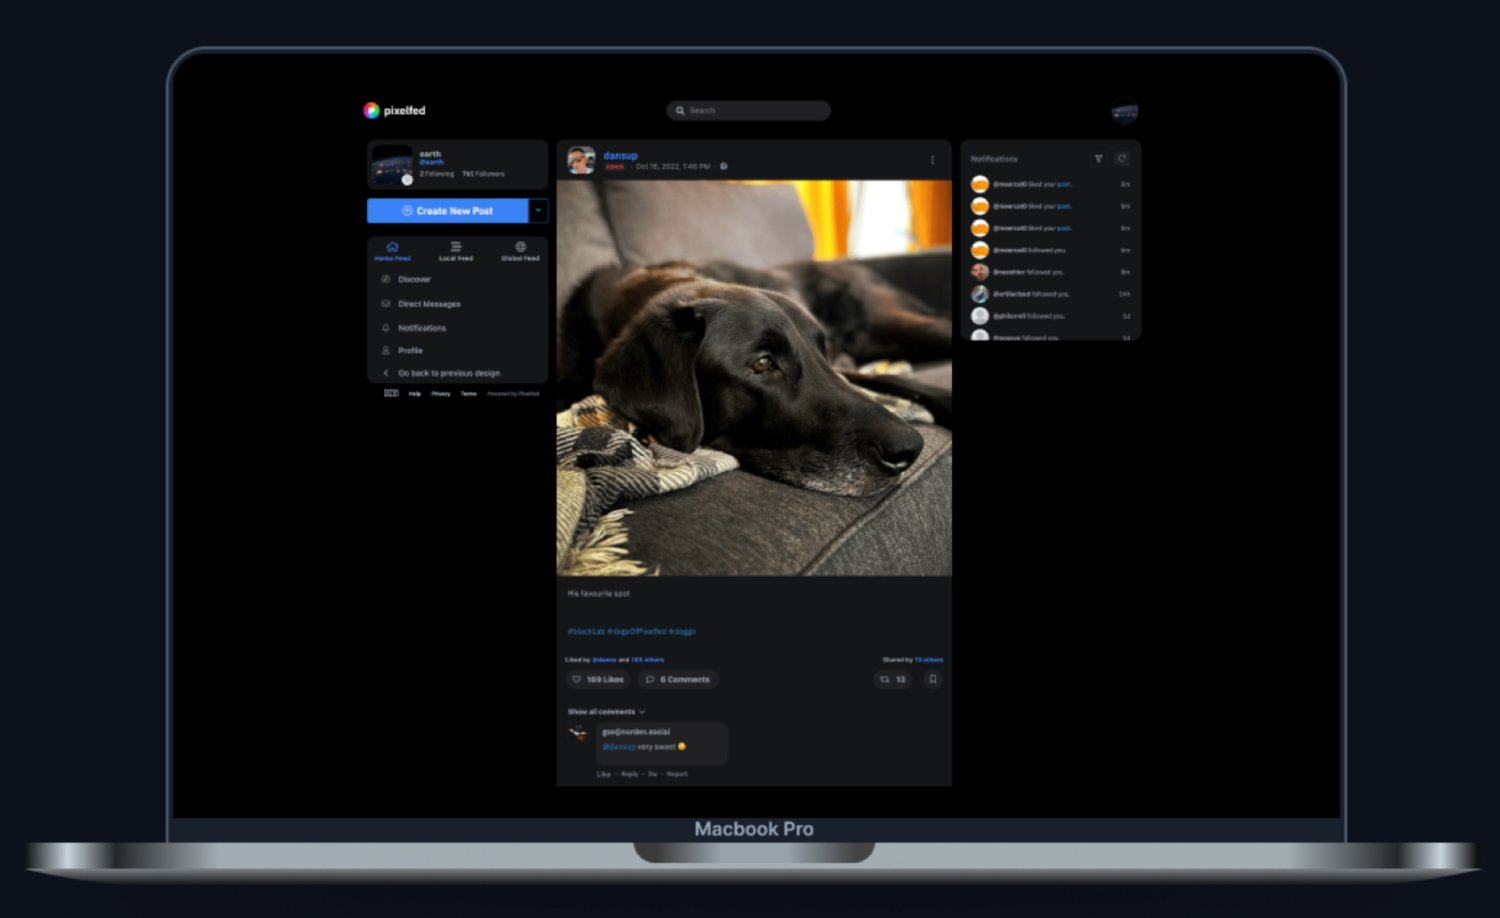1500x918 pixels.
Task: Switch to the Local Feed tab
Action: tap(456, 251)
